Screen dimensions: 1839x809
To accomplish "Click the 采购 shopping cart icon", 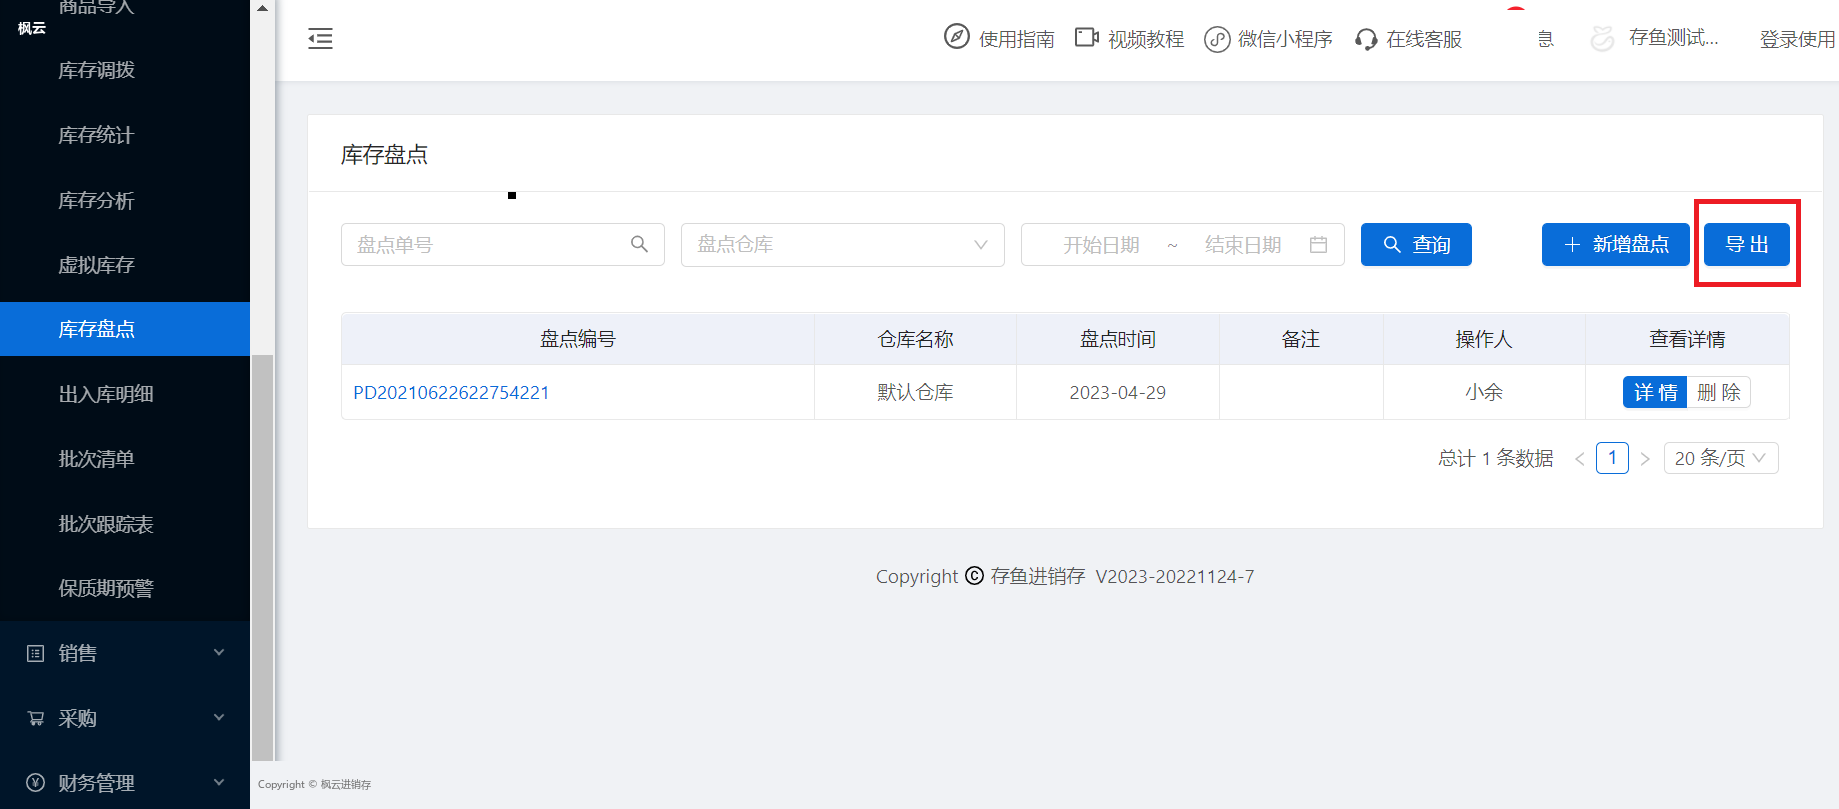I will coord(36,718).
